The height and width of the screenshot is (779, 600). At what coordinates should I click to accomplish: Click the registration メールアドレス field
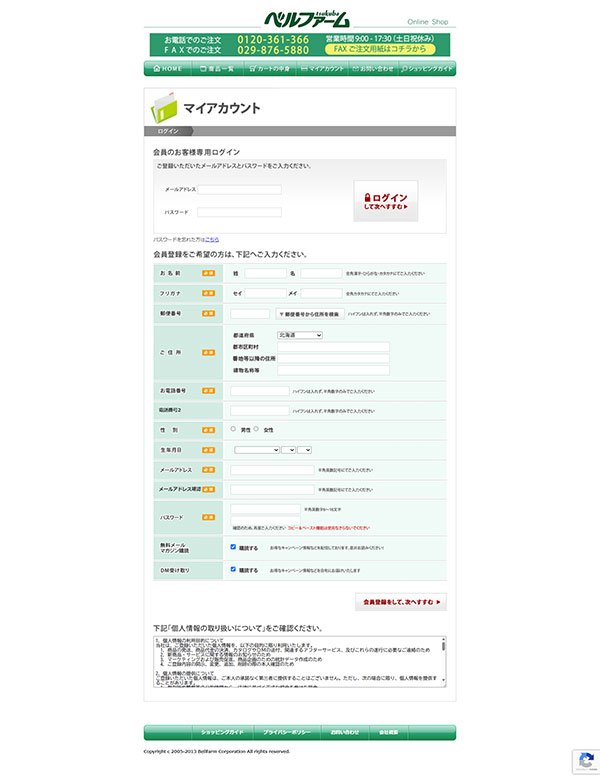click(x=272, y=470)
